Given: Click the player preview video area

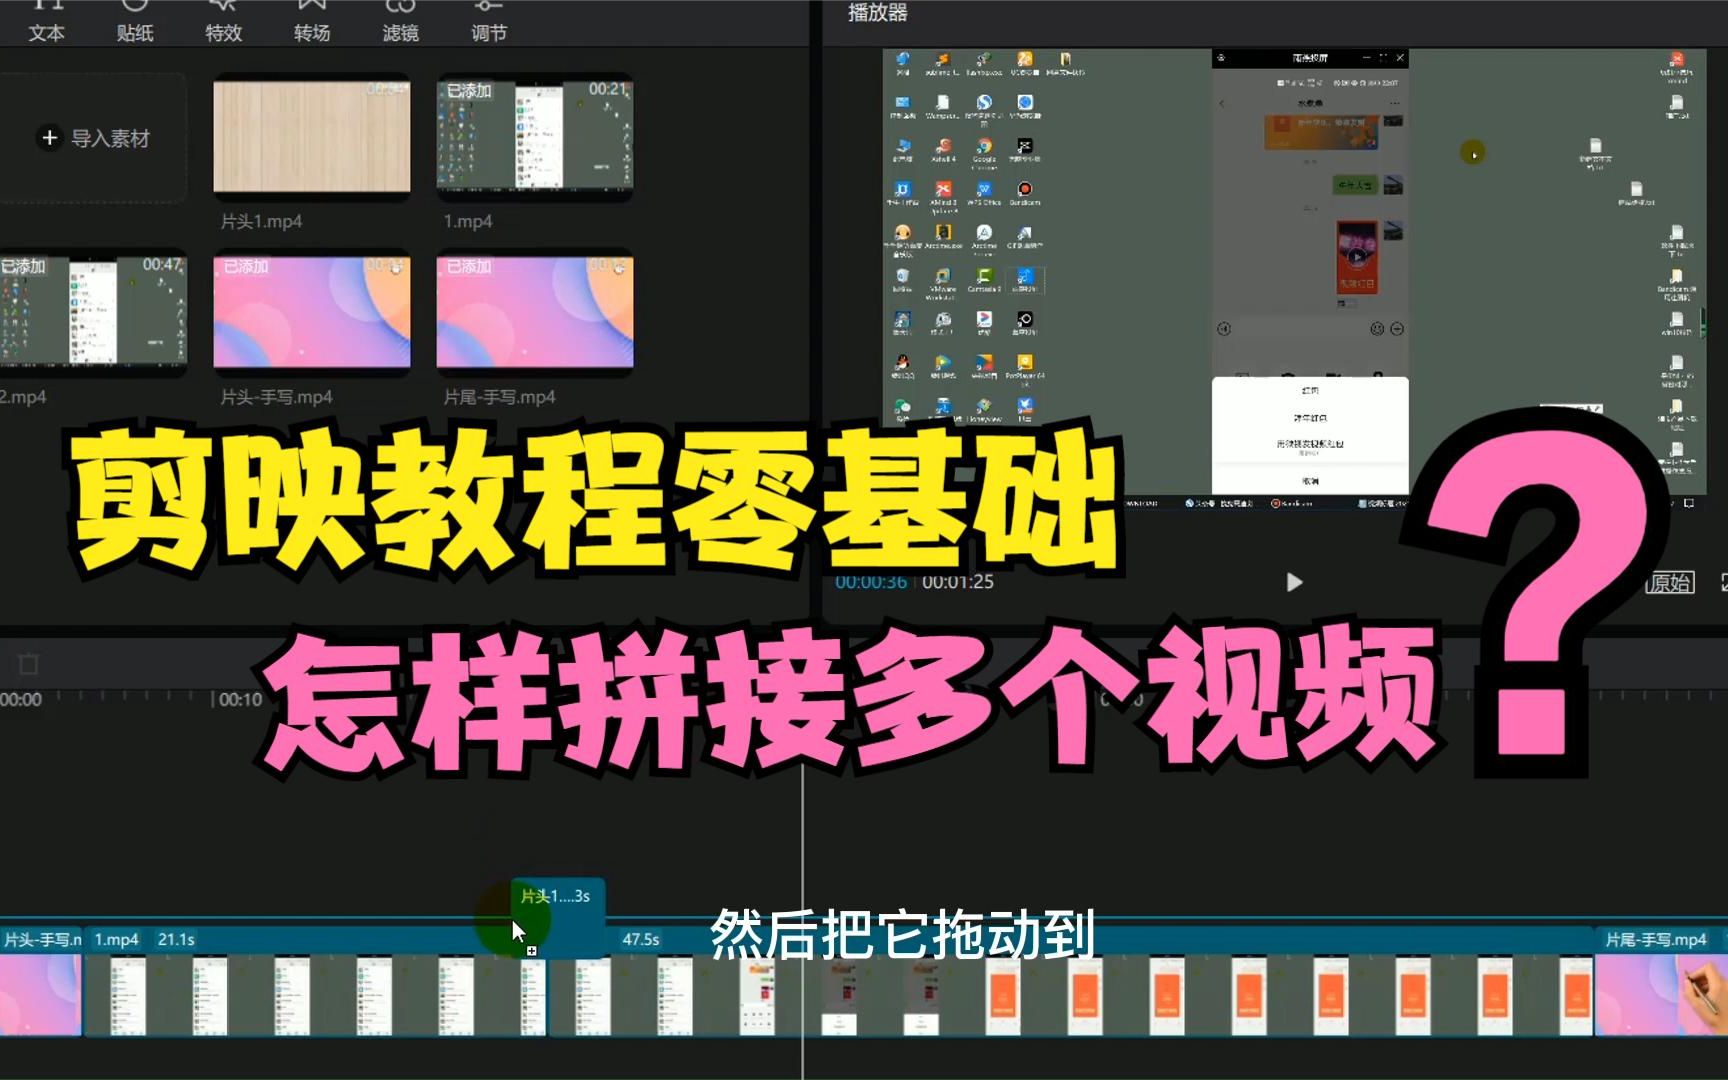Looking at the screenshot, I should (x=1295, y=278).
